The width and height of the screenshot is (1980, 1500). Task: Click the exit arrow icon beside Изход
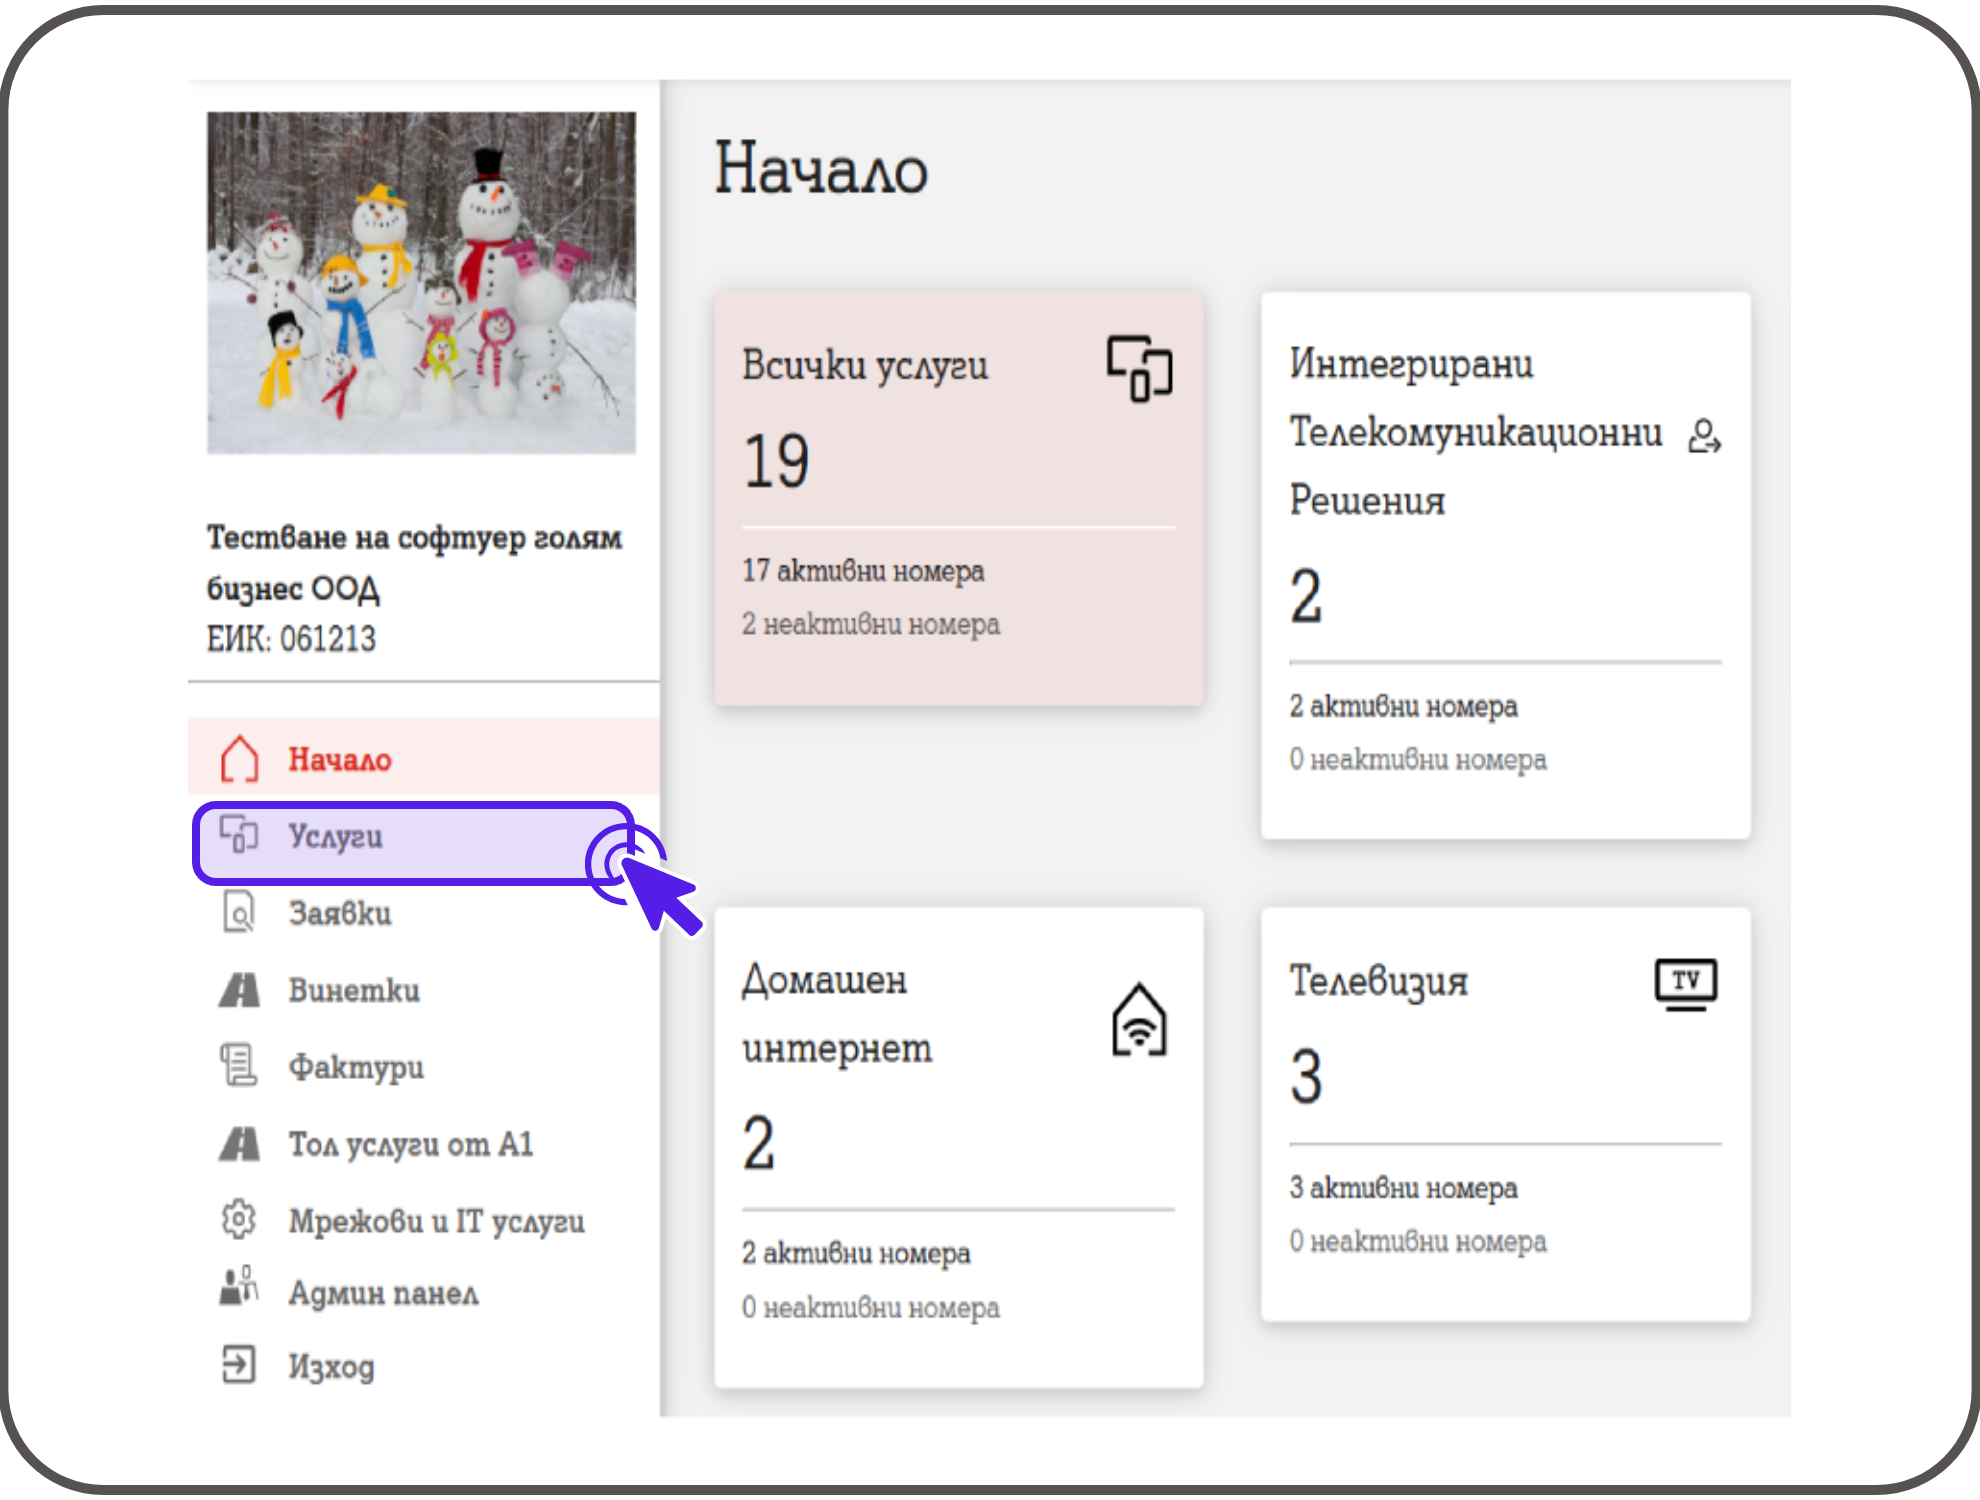pos(239,1364)
